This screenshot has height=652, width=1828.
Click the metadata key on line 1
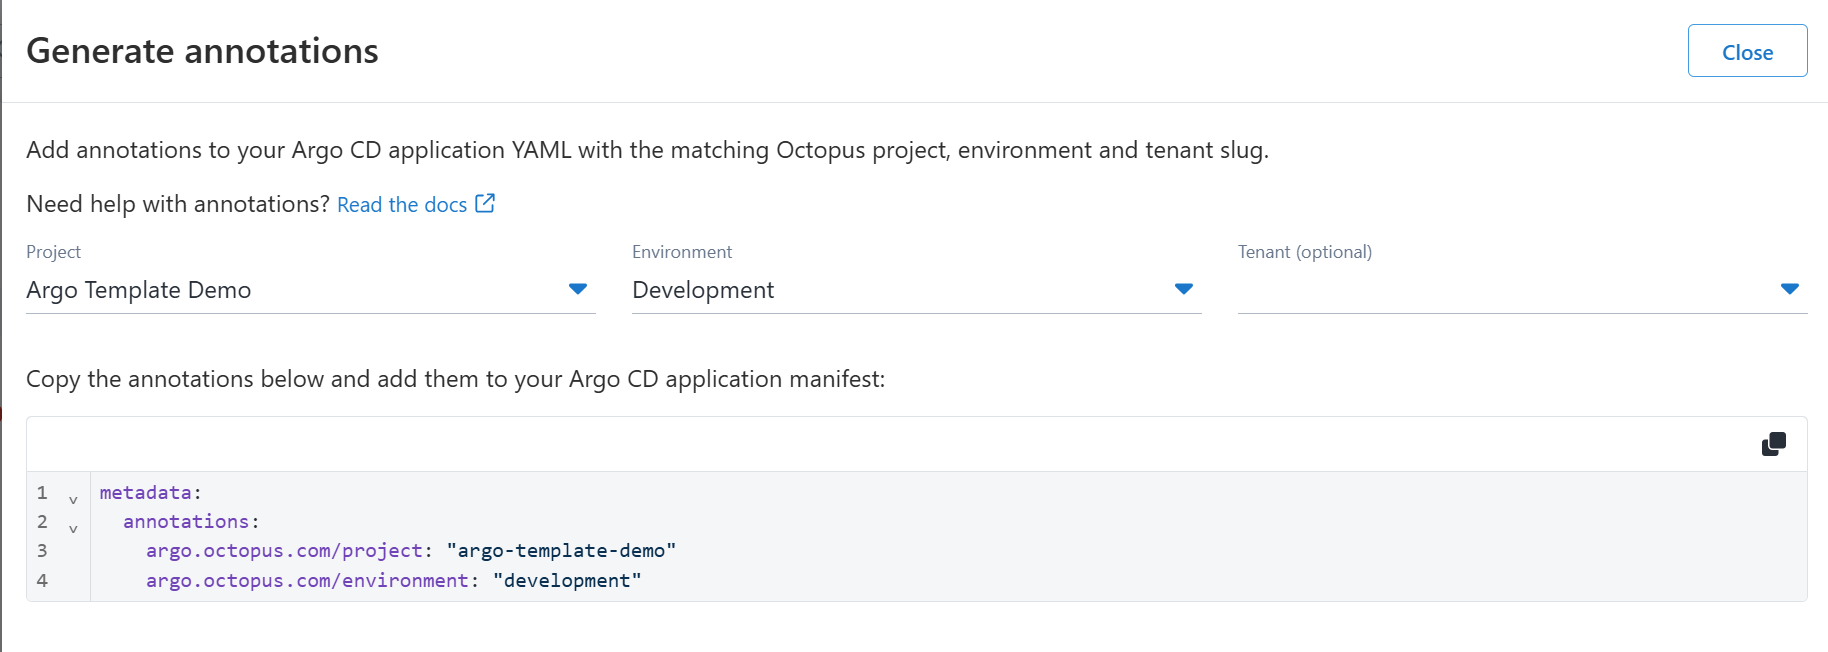point(145,493)
